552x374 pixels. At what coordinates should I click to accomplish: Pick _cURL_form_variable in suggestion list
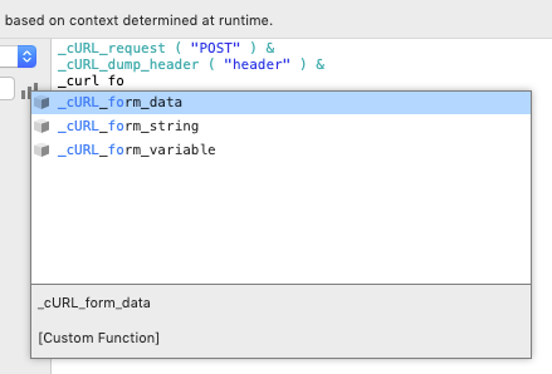(281, 150)
